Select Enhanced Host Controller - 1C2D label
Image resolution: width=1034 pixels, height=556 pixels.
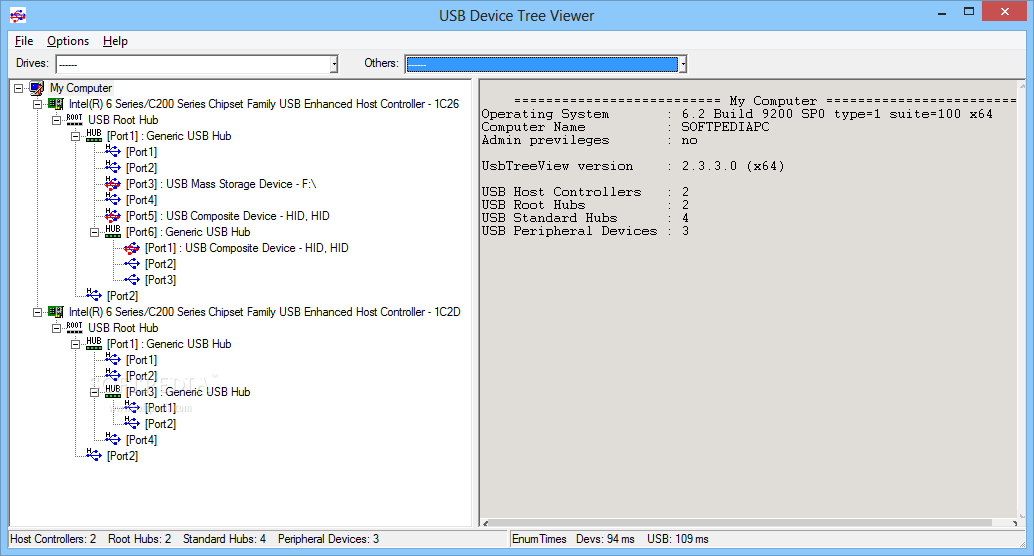pos(264,311)
